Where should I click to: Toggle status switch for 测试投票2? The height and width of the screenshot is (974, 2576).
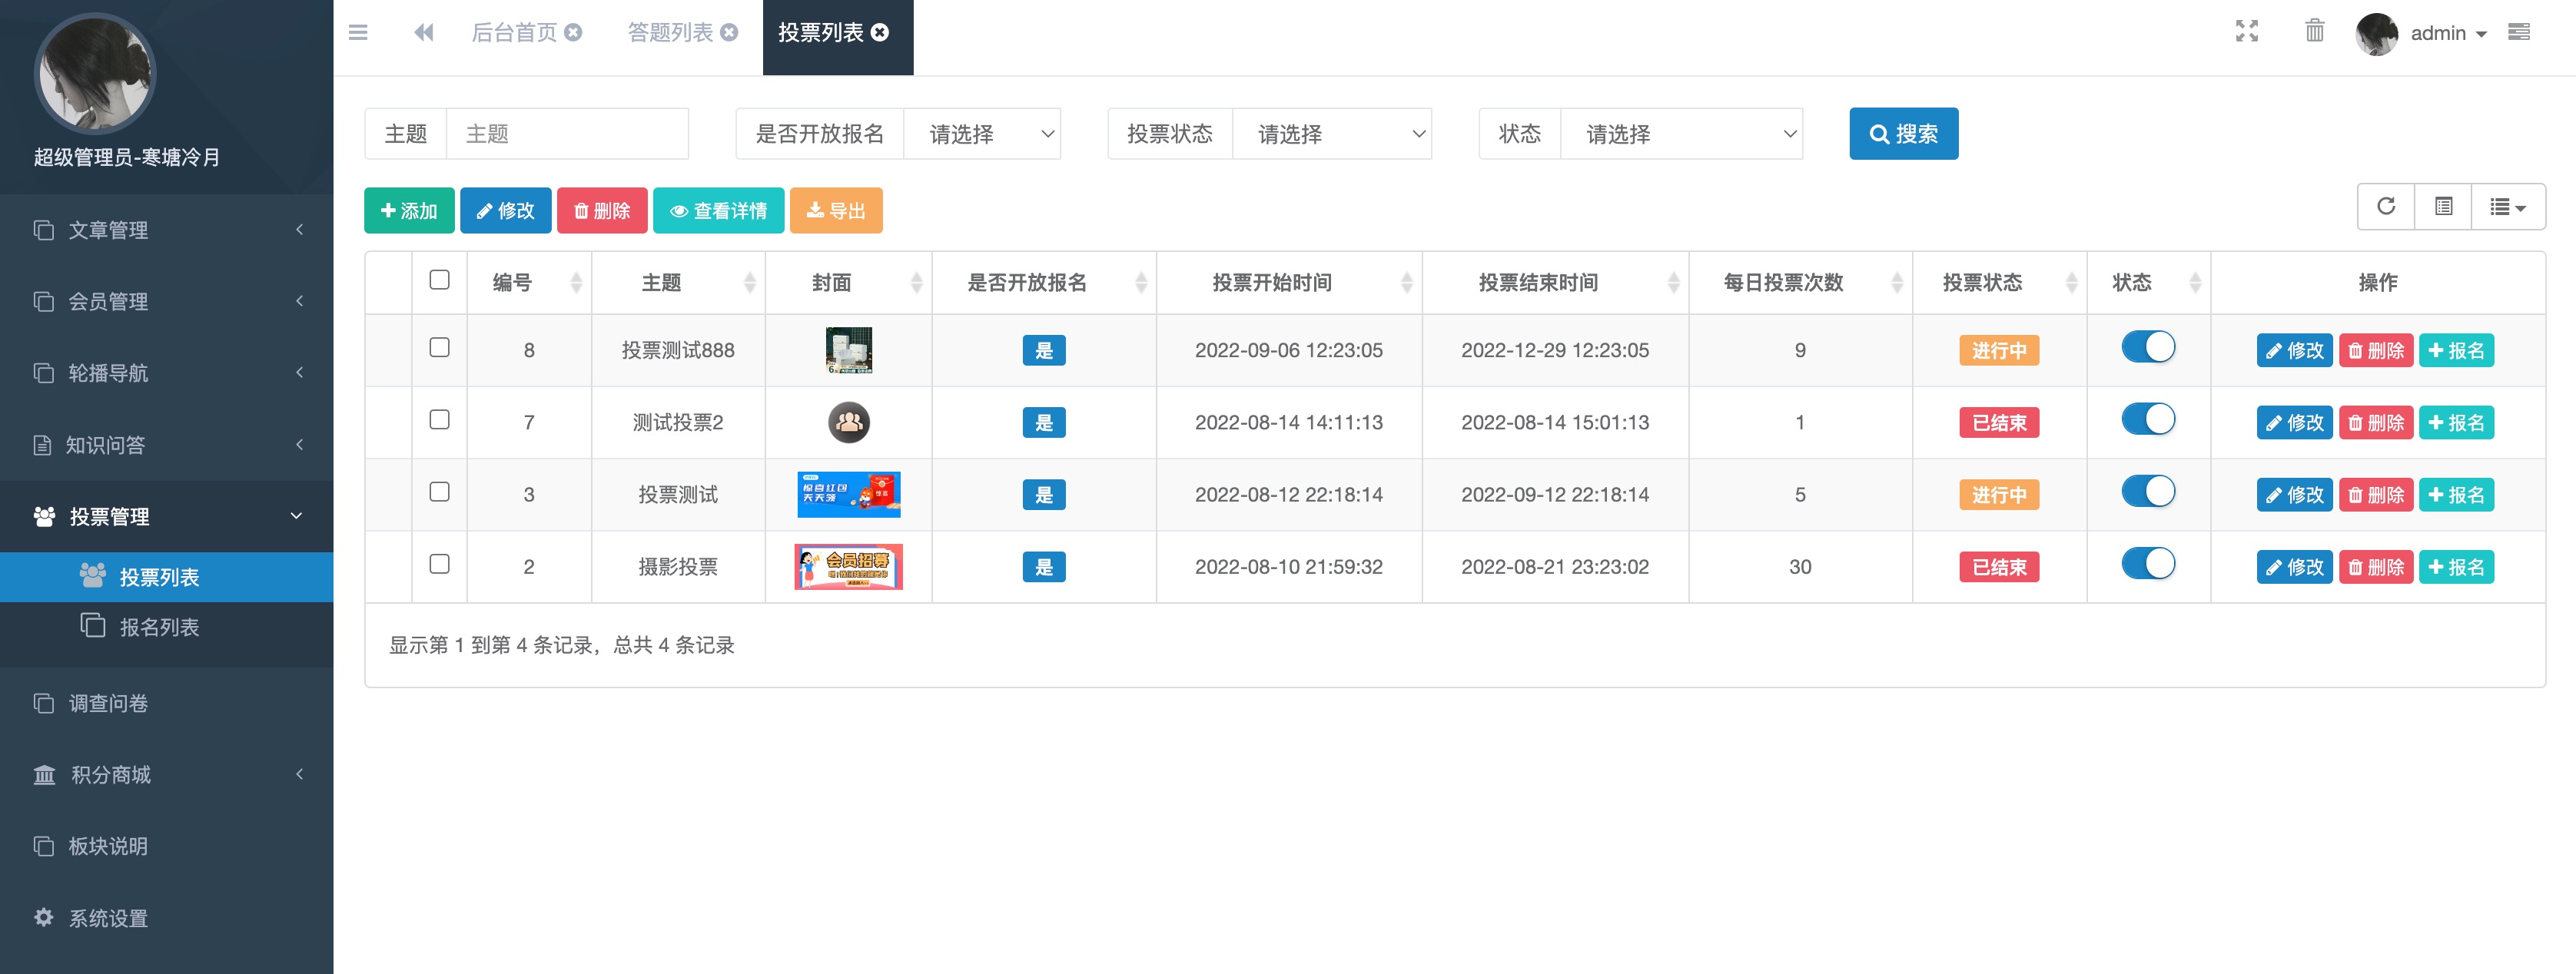coord(2148,419)
